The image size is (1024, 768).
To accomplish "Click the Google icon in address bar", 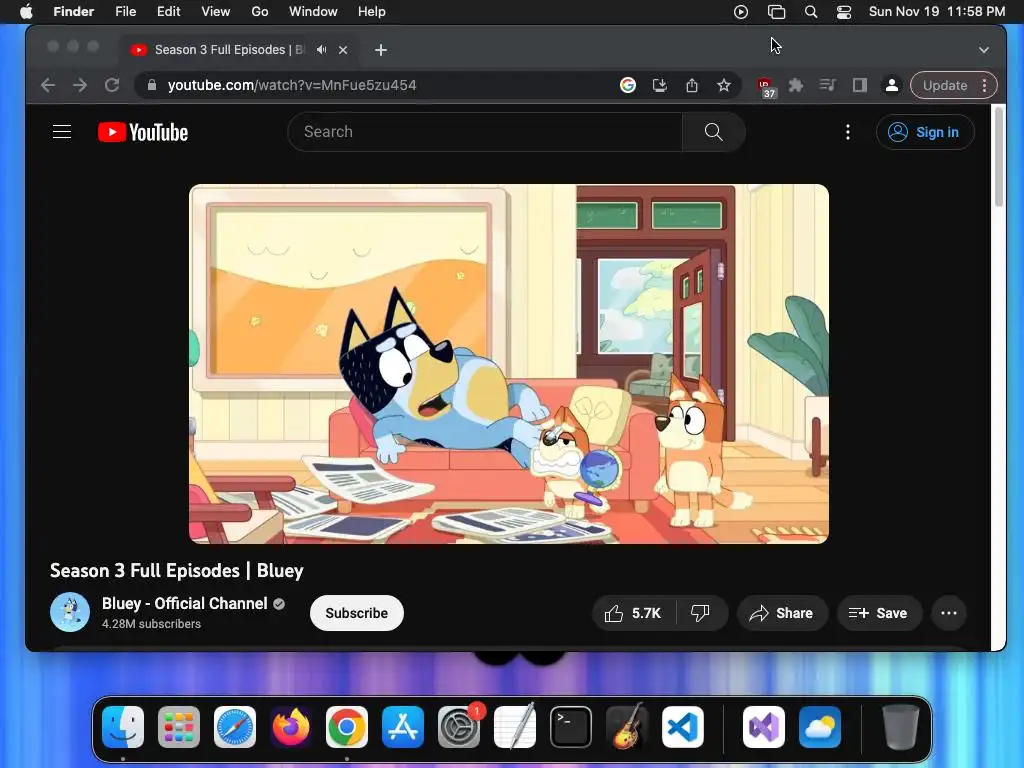I will point(628,85).
